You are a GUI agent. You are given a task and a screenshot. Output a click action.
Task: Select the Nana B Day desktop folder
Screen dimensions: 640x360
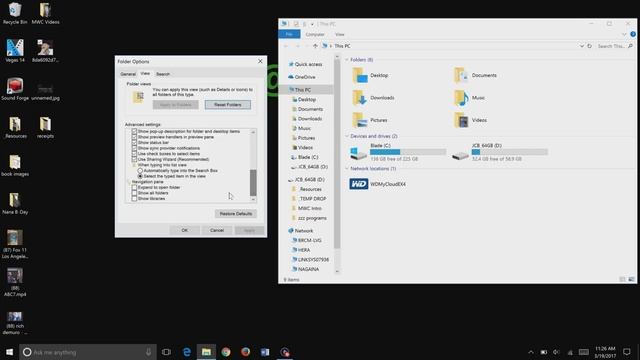coord(15,203)
